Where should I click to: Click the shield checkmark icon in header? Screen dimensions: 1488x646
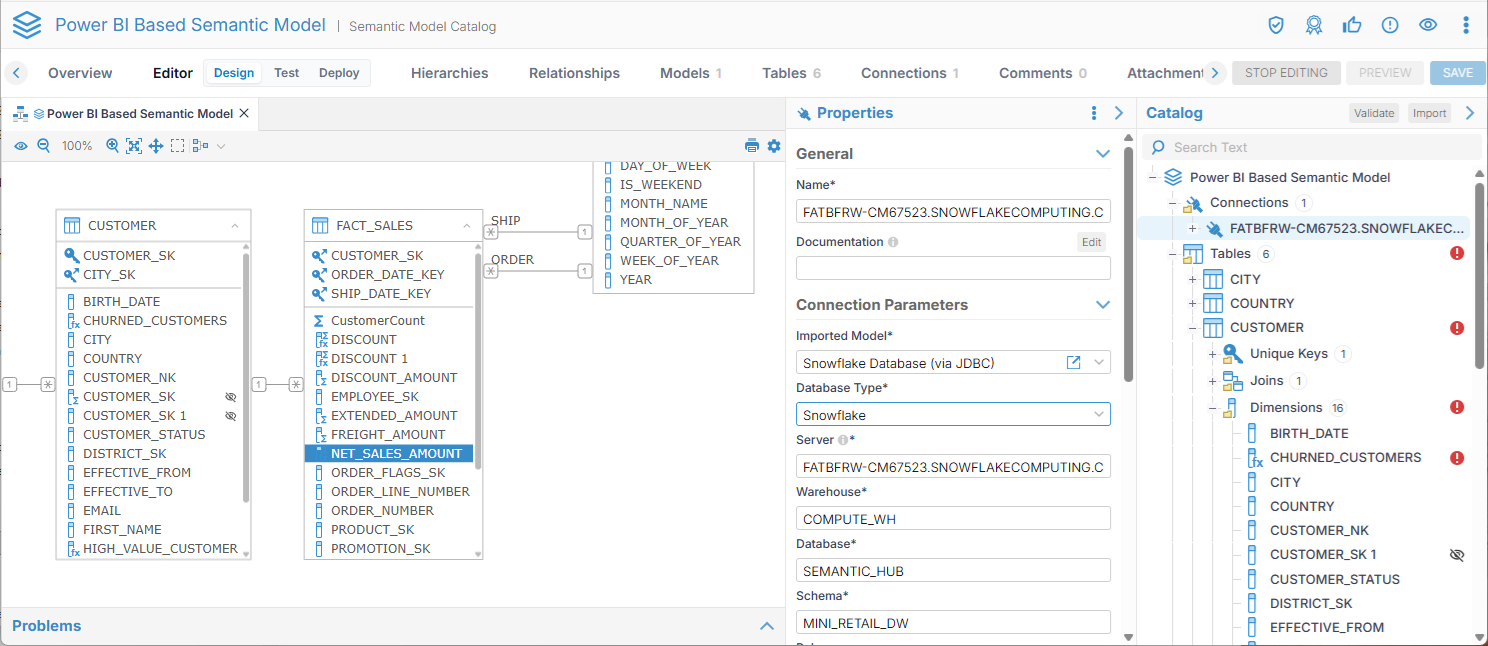[1276, 25]
